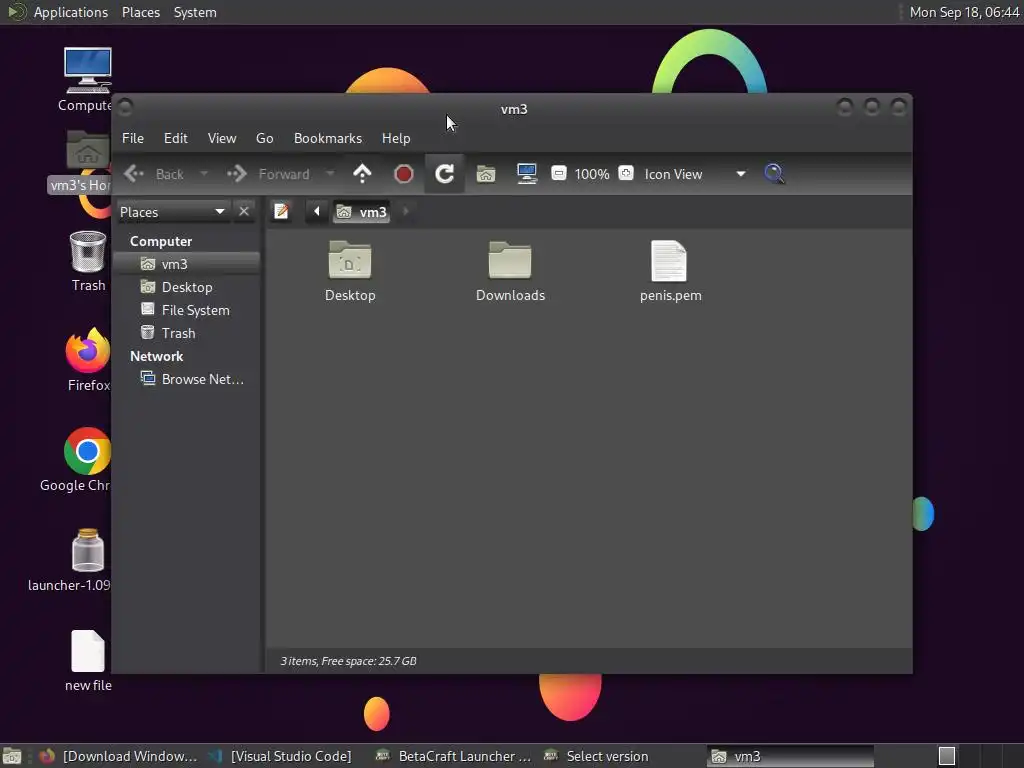This screenshot has height=768, width=1024.
Task: Close the Places side pane
Action: pyautogui.click(x=244, y=212)
